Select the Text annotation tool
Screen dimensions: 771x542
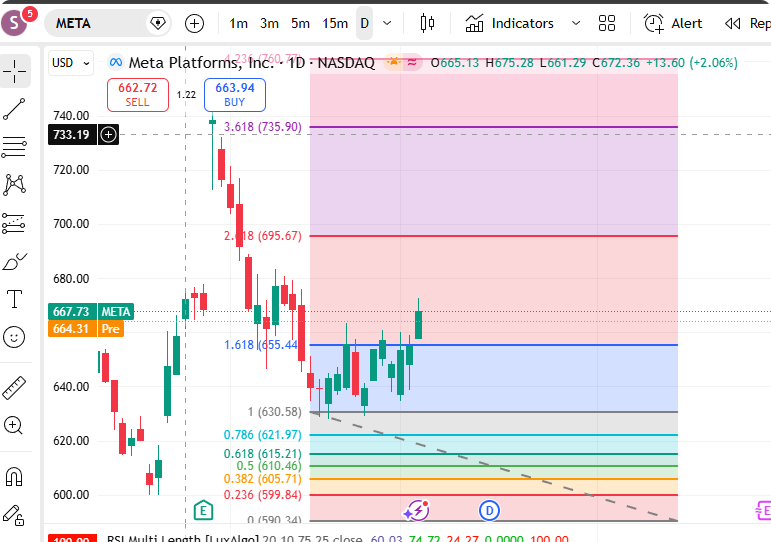click(14, 299)
